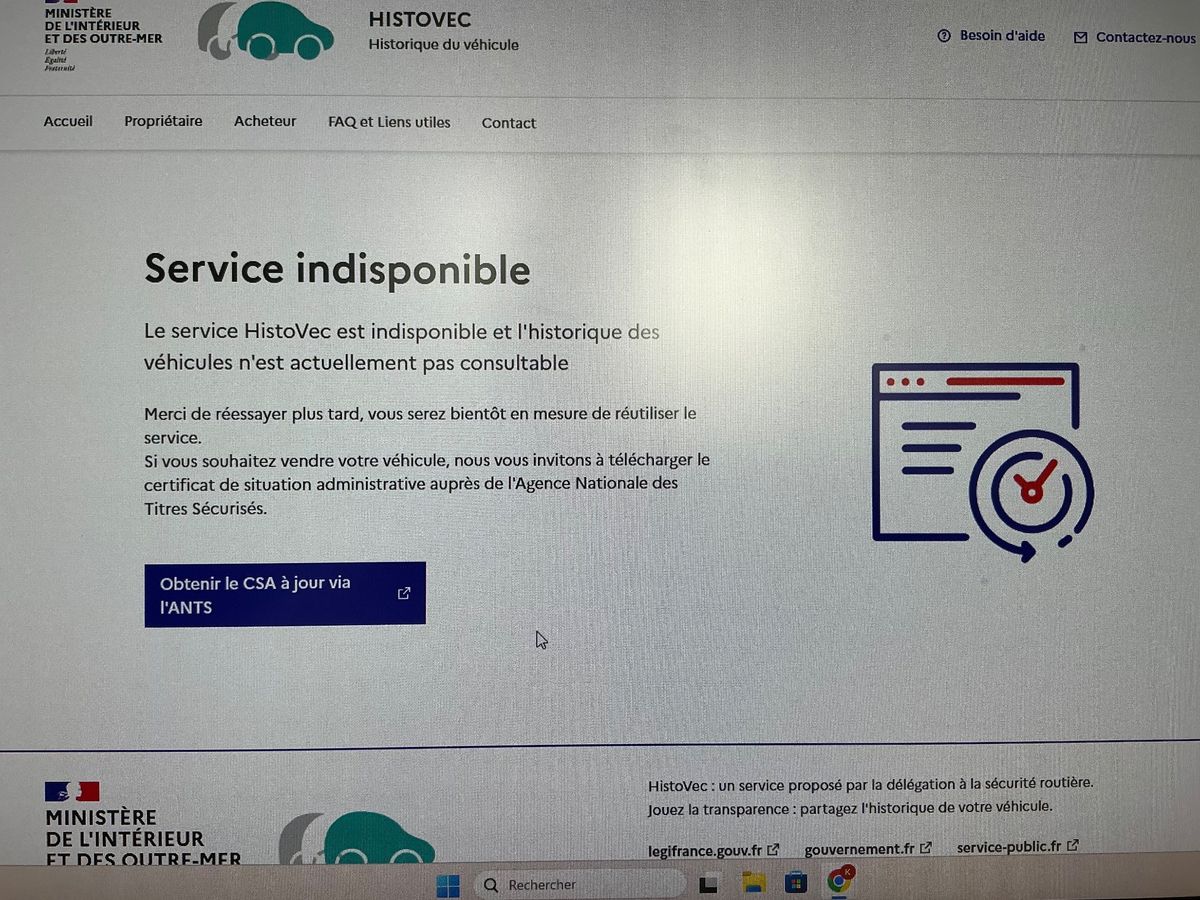This screenshot has width=1200, height=900.
Task: Open the Propriétaire navigation item
Action: (x=163, y=121)
